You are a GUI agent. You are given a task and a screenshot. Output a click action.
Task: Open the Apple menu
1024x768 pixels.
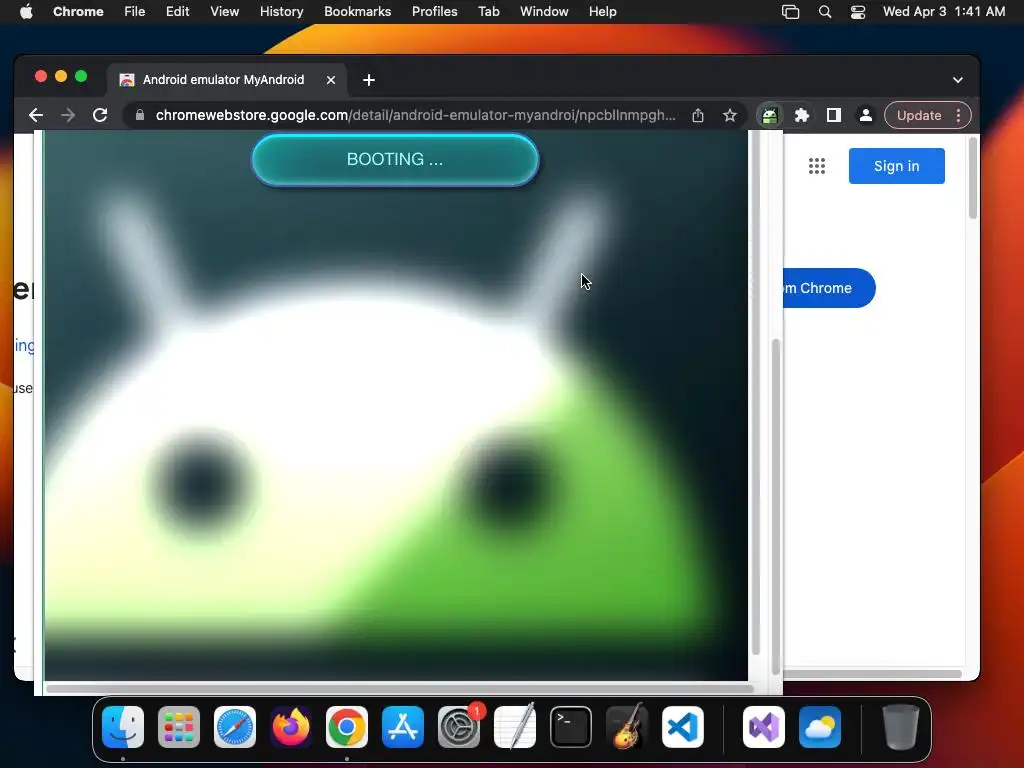tap(26, 12)
